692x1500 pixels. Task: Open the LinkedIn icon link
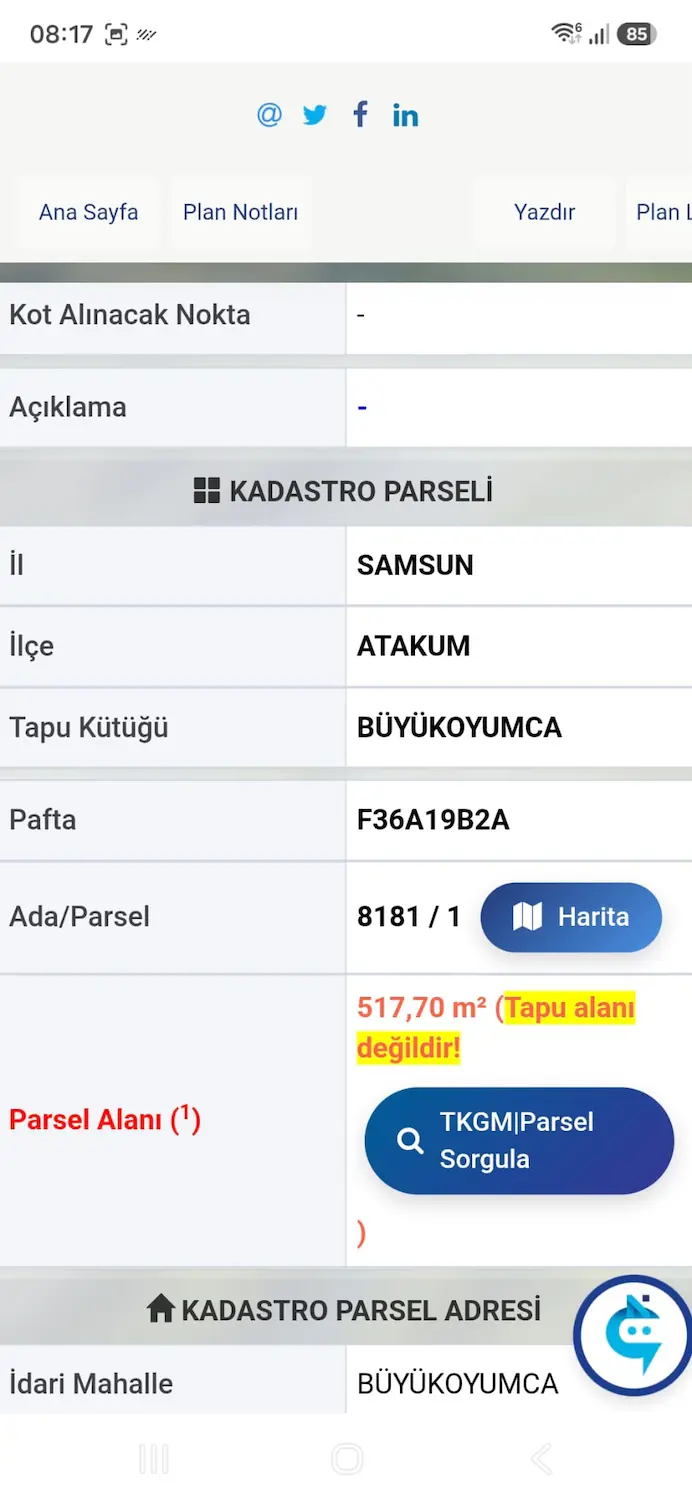(x=405, y=115)
